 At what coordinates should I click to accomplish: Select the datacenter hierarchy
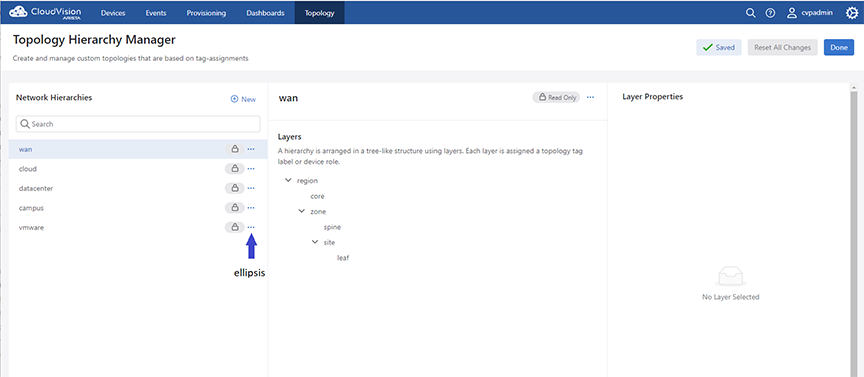[138, 188]
